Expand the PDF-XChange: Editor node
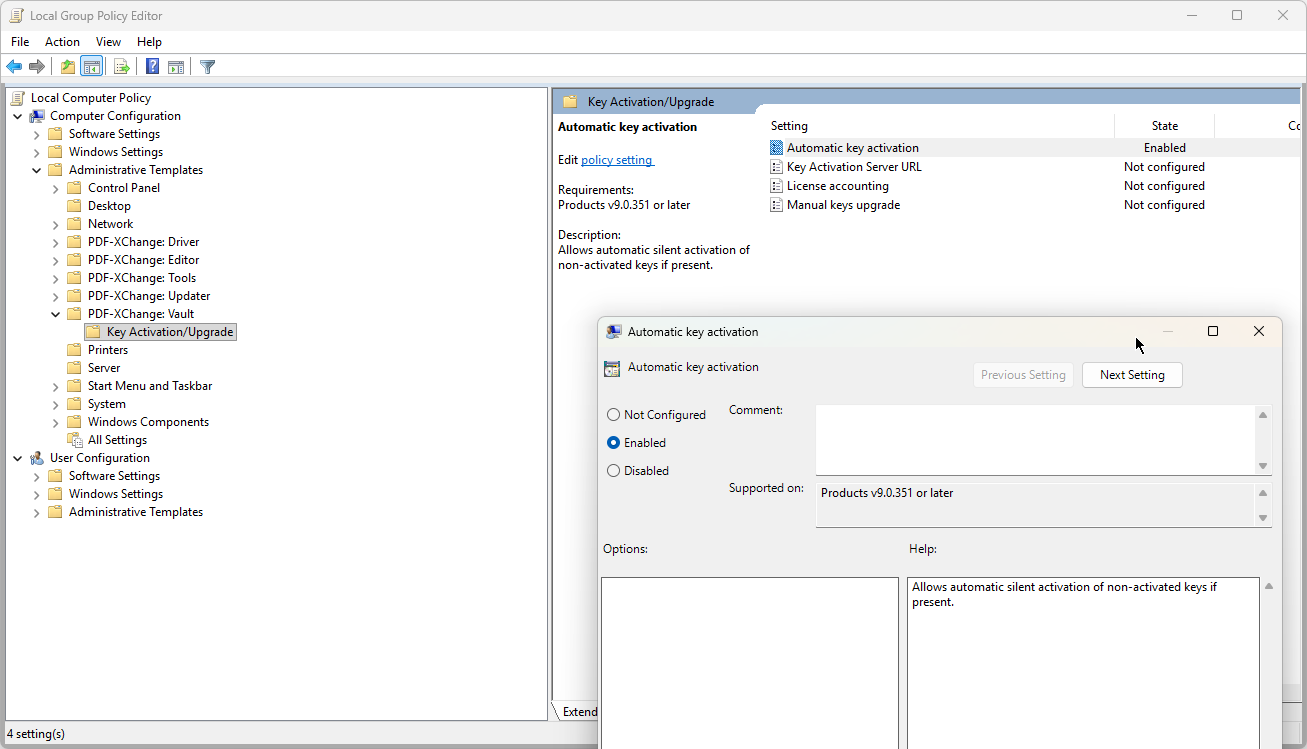Viewport: 1307px width, 749px height. 56,260
